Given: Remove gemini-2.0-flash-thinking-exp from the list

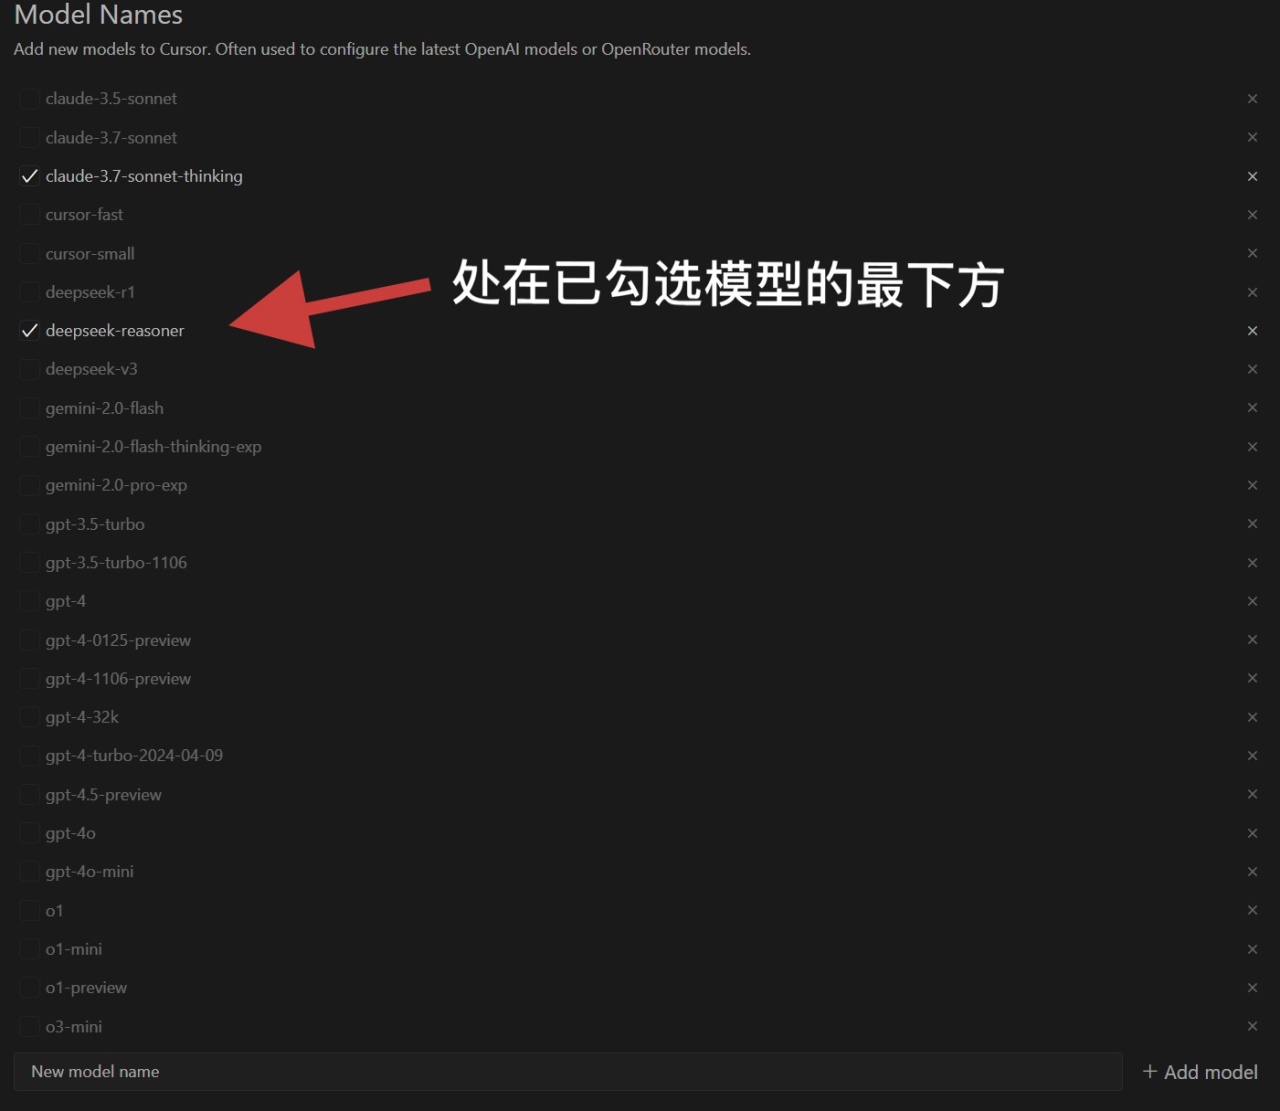Looking at the screenshot, I should click(x=1252, y=447).
